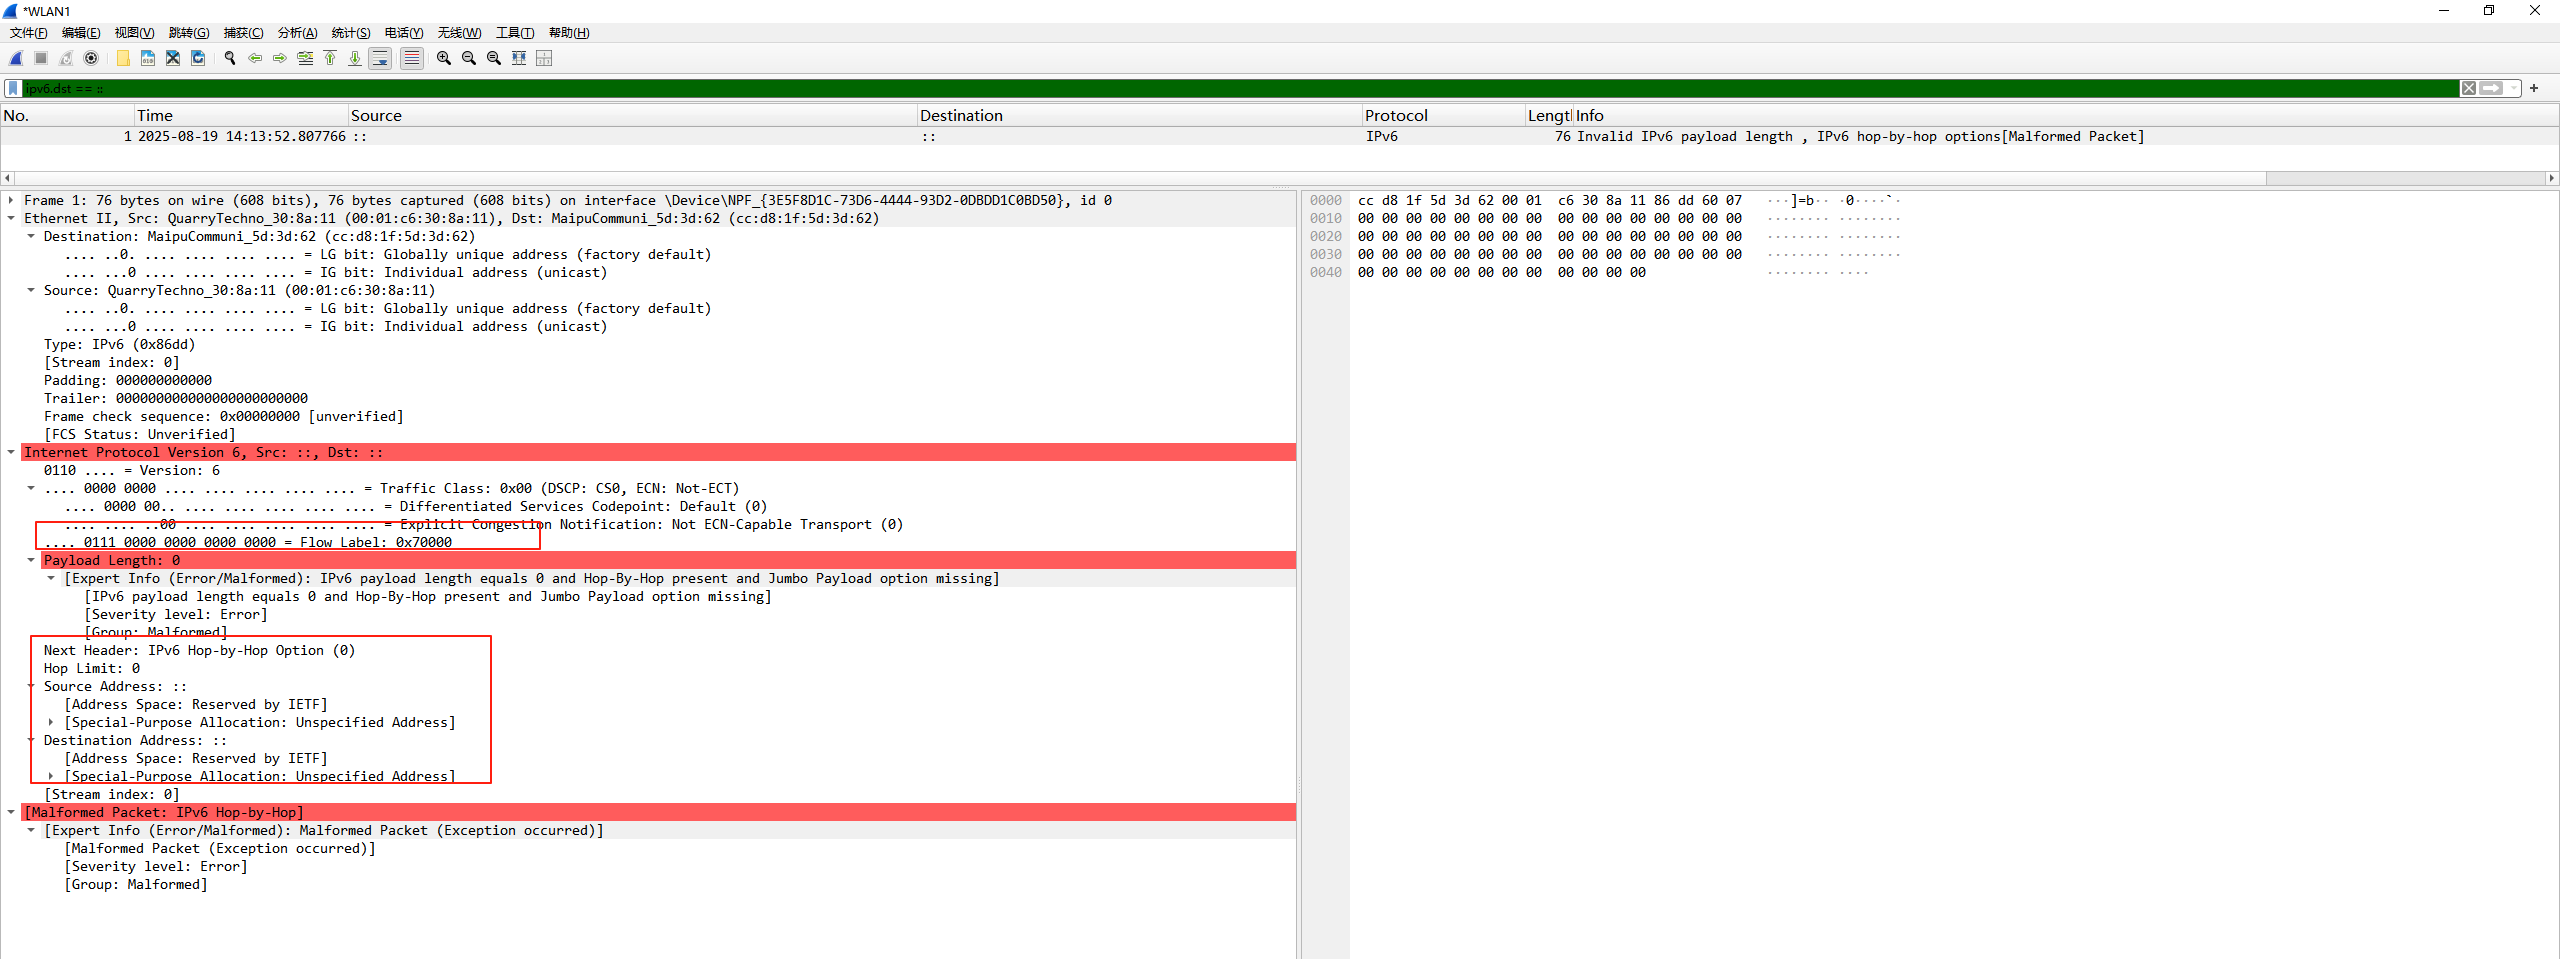Clear the display filter with X
Image resolution: width=2560 pixels, height=959 pixels.
[2469, 88]
